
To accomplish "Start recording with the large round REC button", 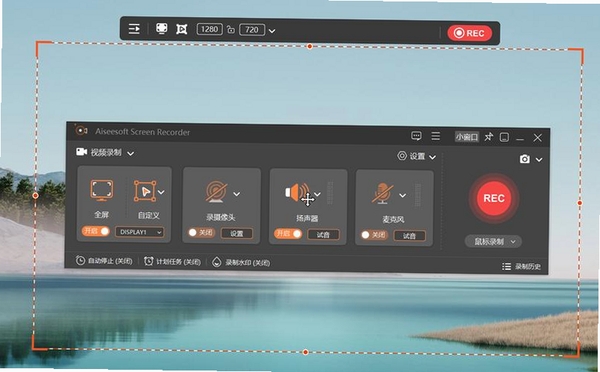I will (494, 198).
